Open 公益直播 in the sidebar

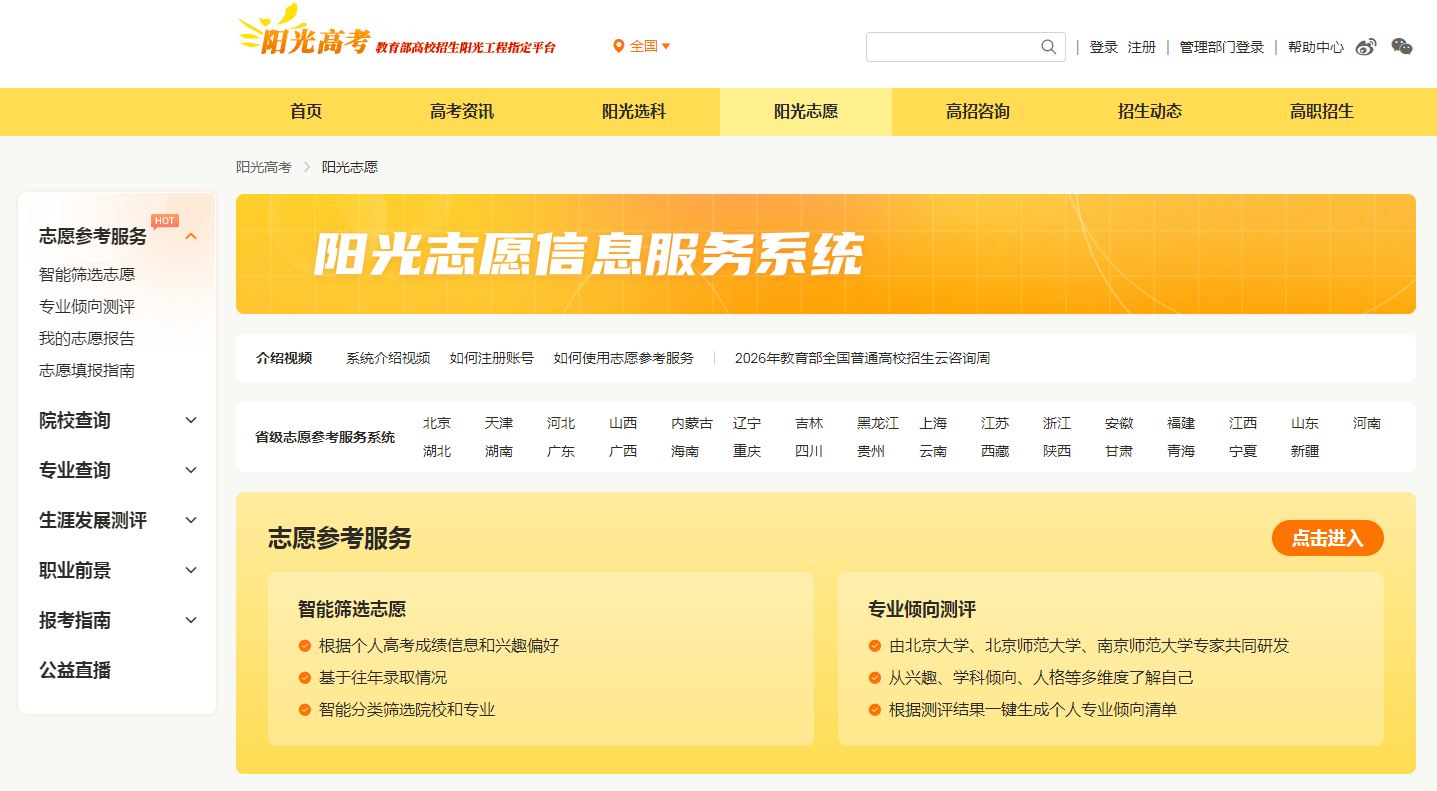(x=75, y=670)
